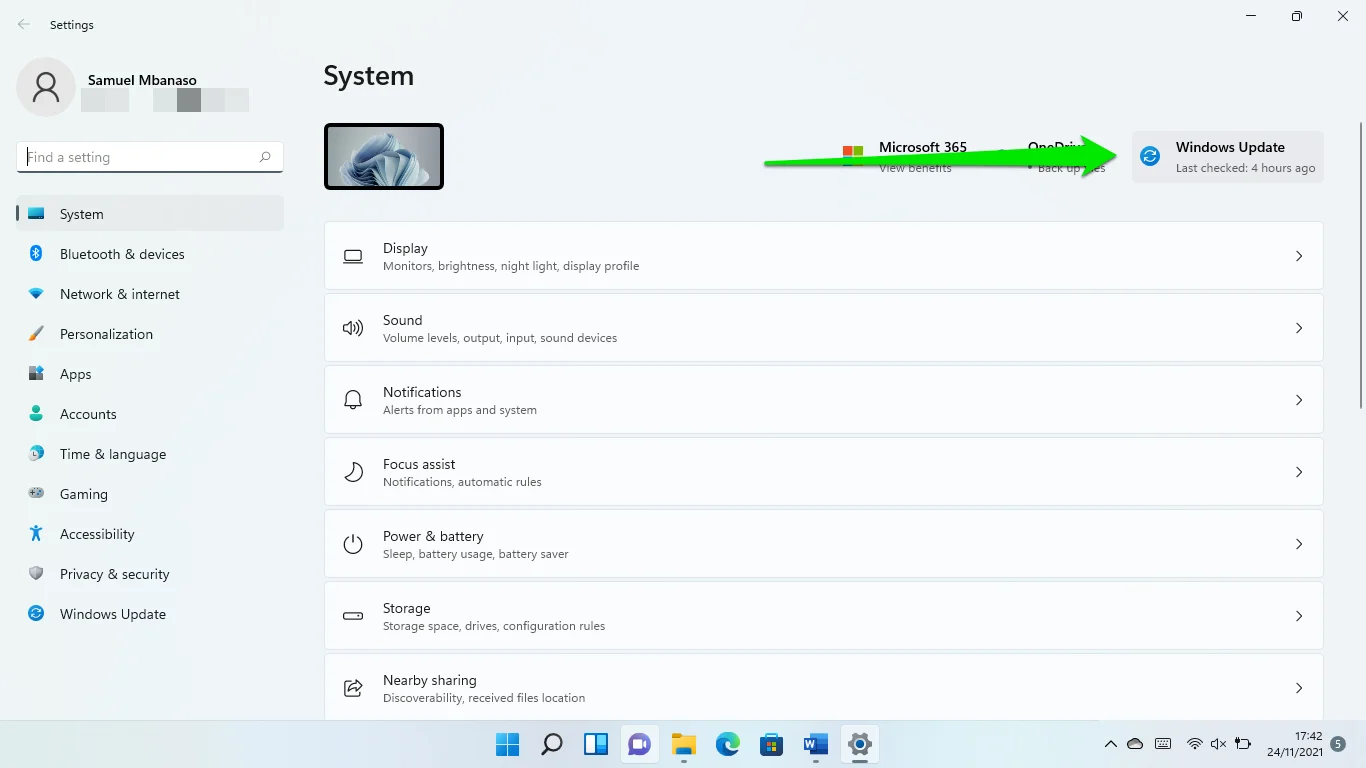Expand Display row chevron
The height and width of the screenshot is (768, 1366).
pyautogui.click(x=1299, y=256)
